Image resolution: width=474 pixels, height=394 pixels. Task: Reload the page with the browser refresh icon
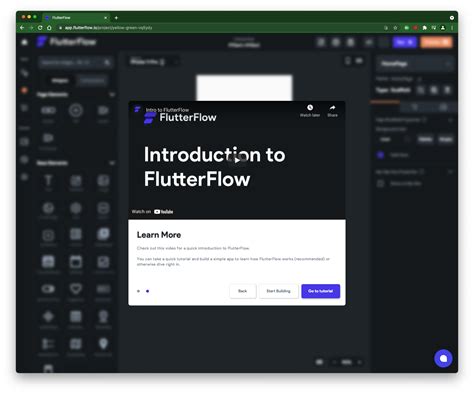[40, 28]
